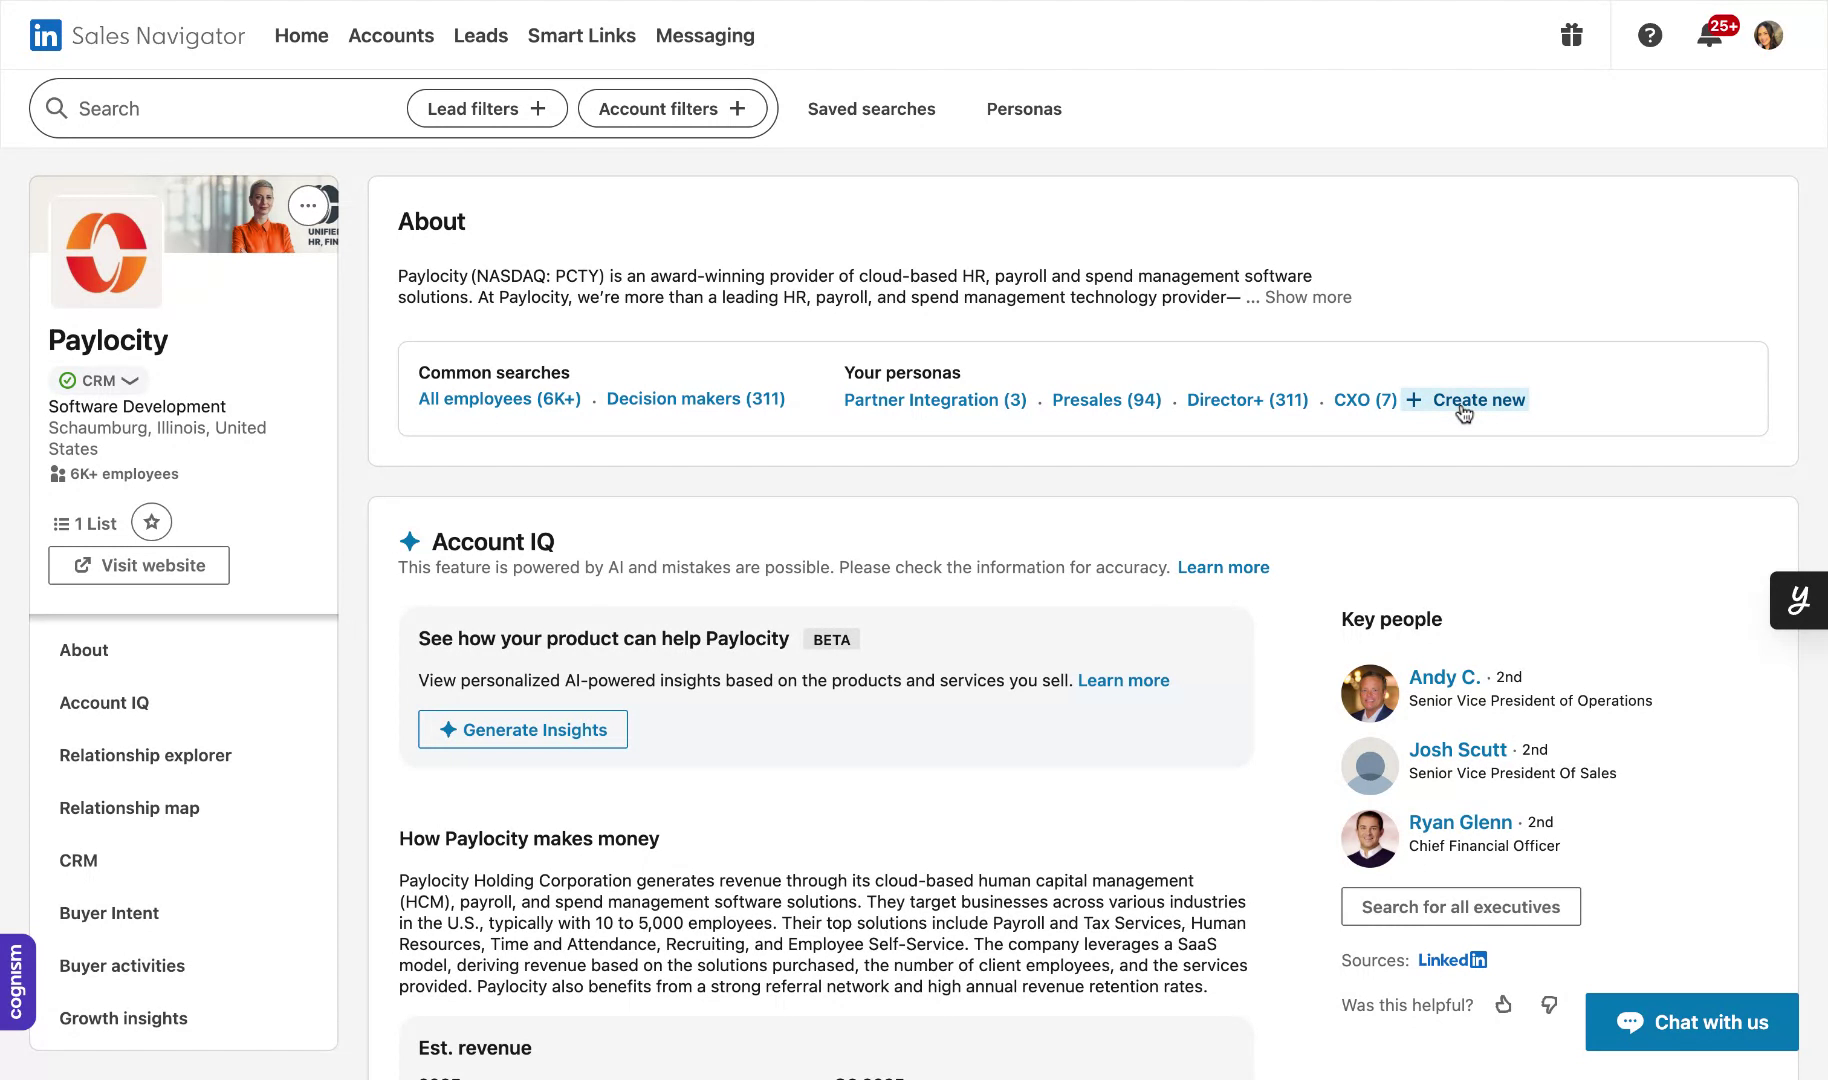Open the more options ellipsis on Paylocity card
The image size is (1828, 1080).
(308, 205)
